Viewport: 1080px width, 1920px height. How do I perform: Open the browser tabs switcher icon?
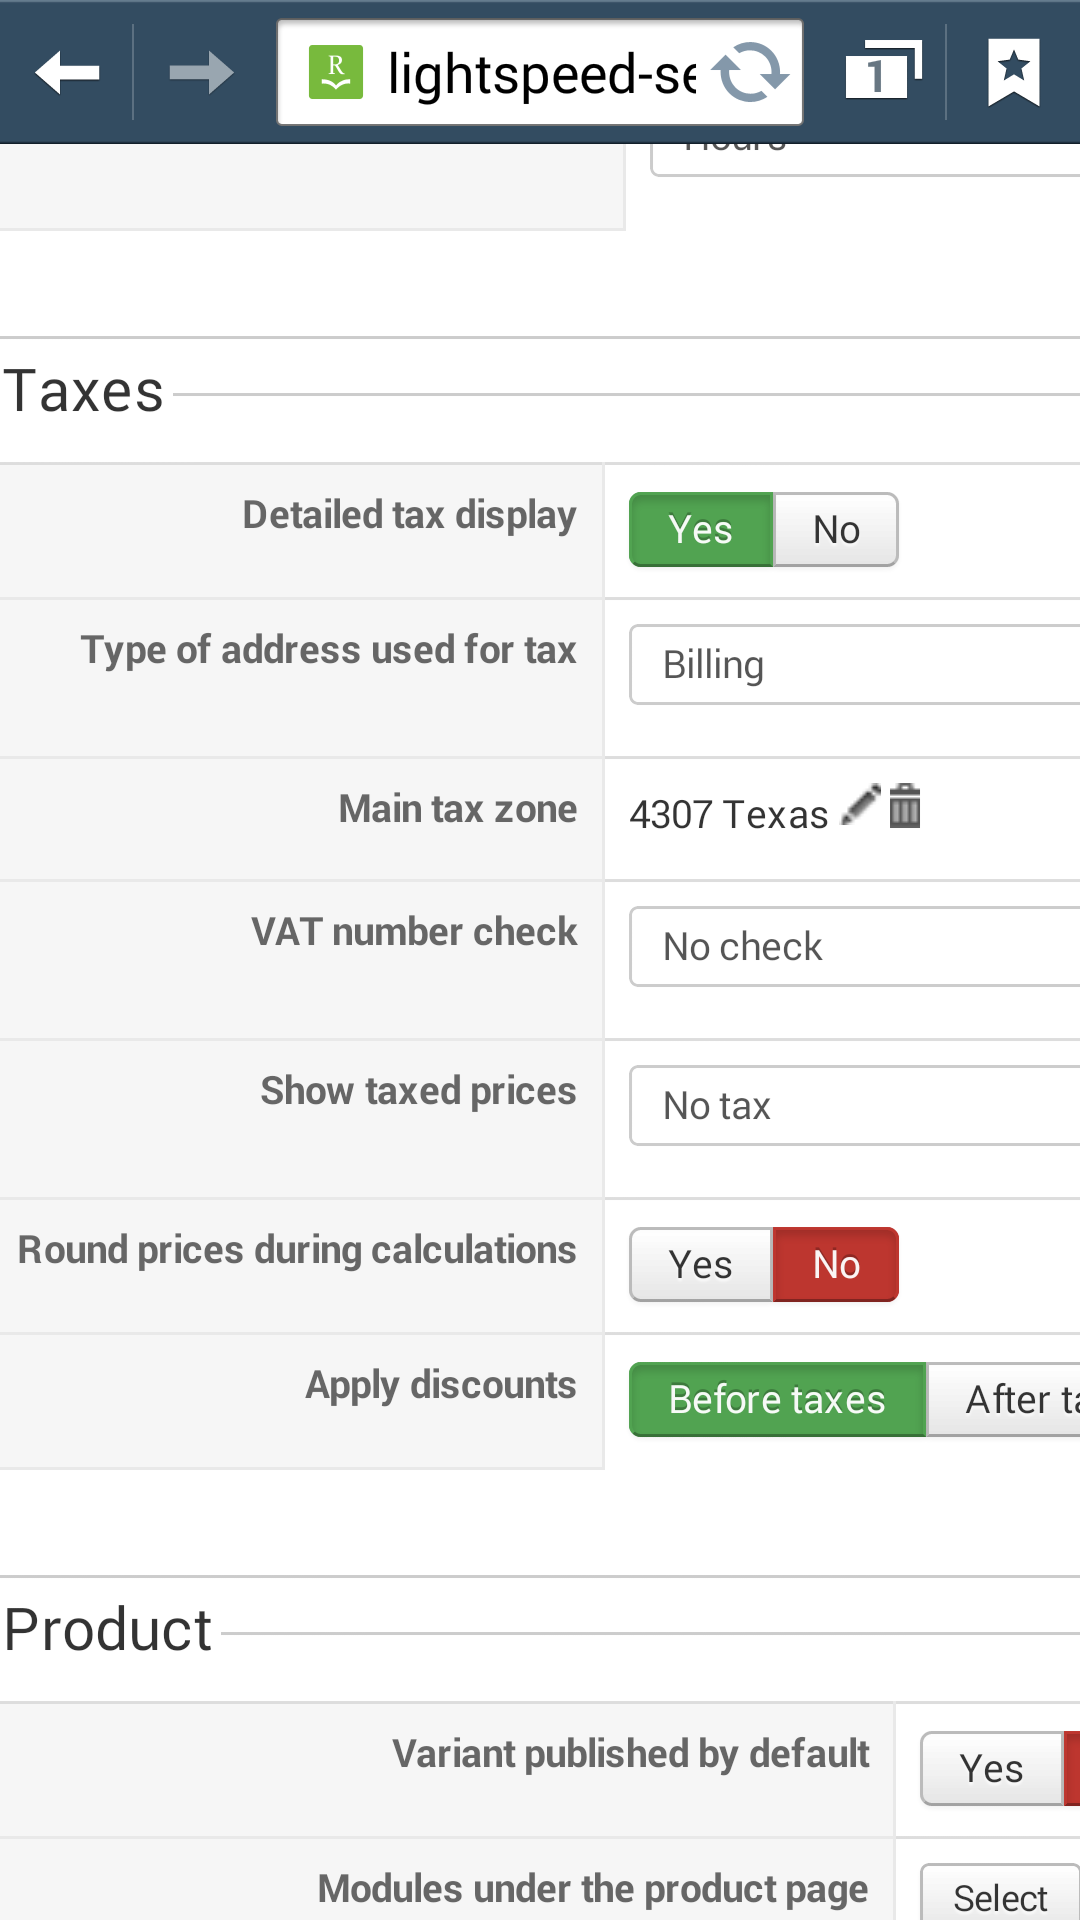882,73
